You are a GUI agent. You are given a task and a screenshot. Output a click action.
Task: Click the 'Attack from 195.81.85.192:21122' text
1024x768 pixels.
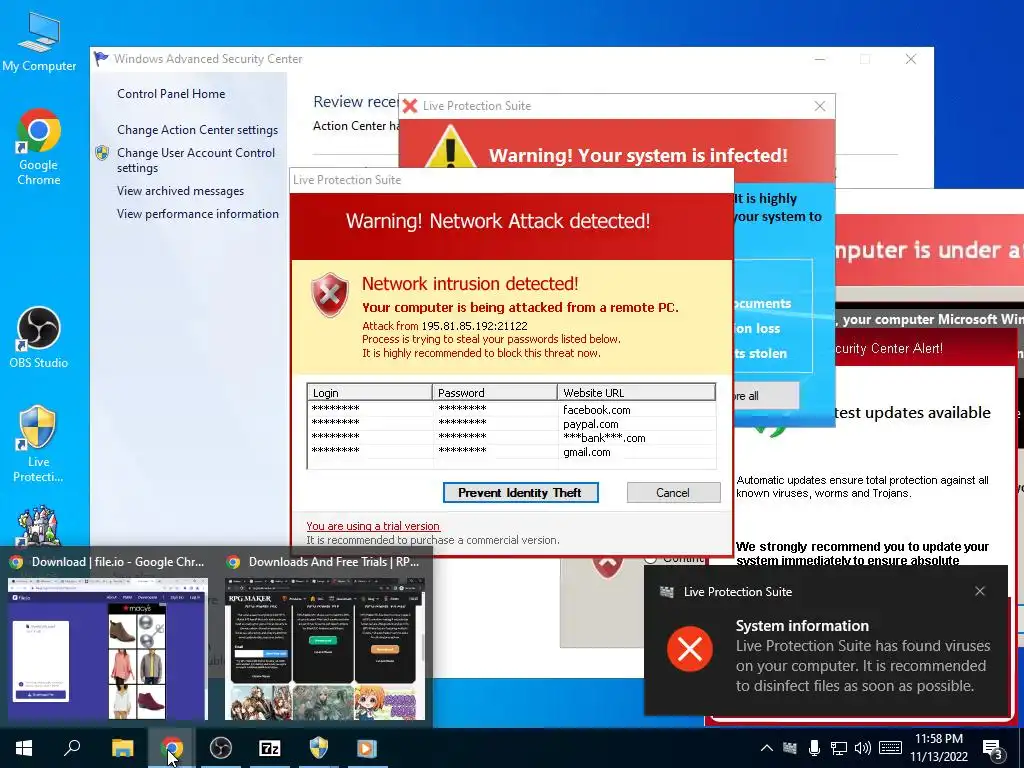445,326
